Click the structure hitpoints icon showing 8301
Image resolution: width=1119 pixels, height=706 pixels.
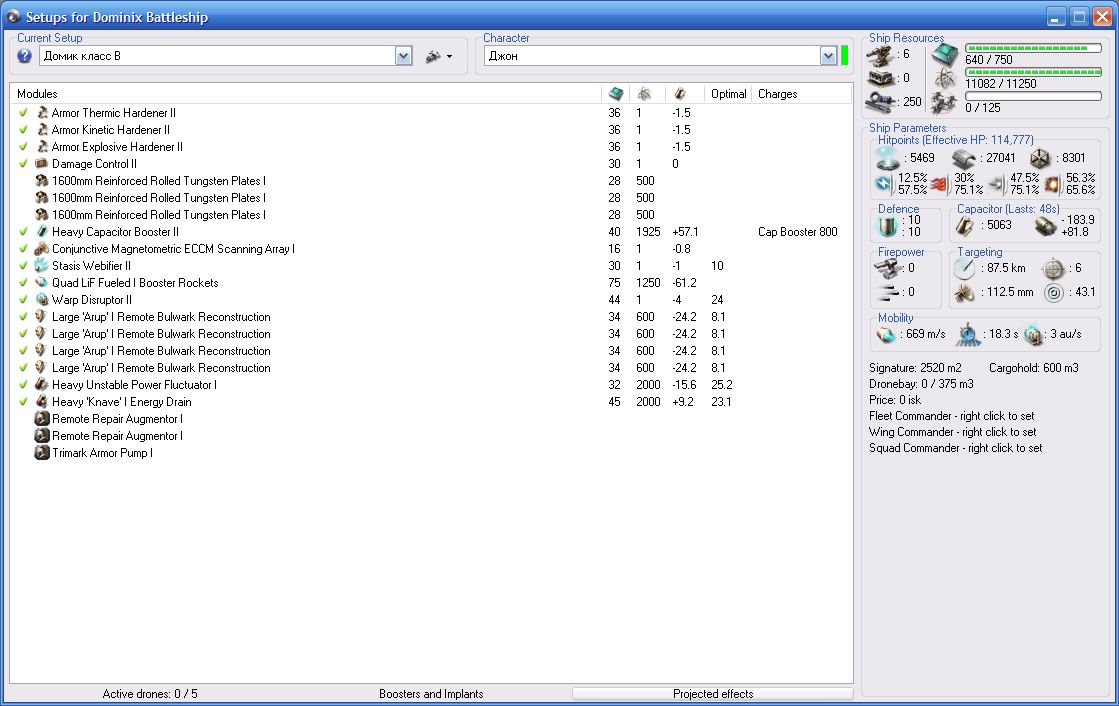point(1040,158)
